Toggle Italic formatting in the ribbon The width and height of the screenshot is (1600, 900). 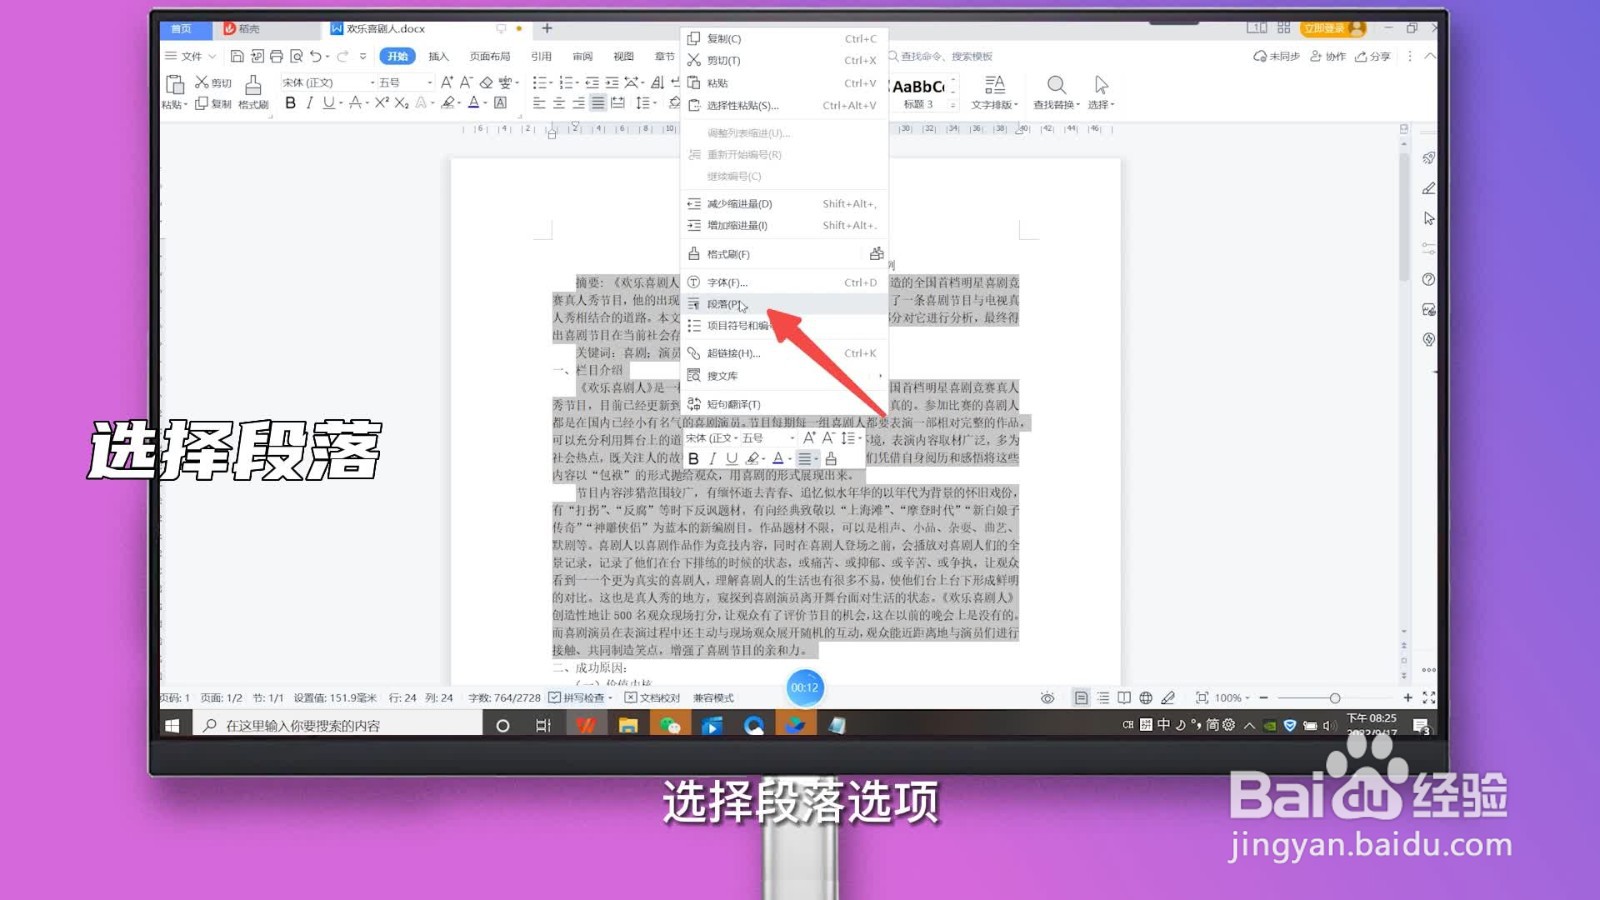point(310,104)
